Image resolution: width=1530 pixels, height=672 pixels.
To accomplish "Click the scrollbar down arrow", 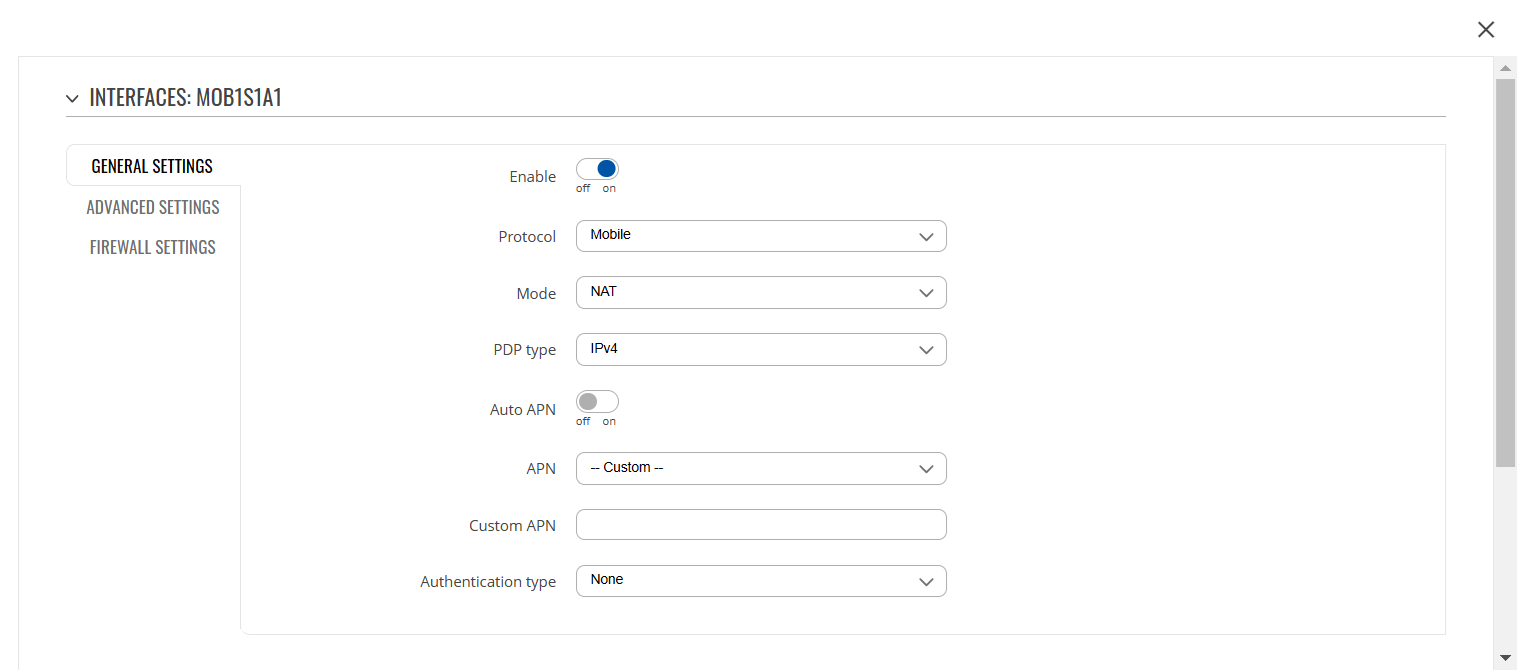I will (x=1505, y=657).
